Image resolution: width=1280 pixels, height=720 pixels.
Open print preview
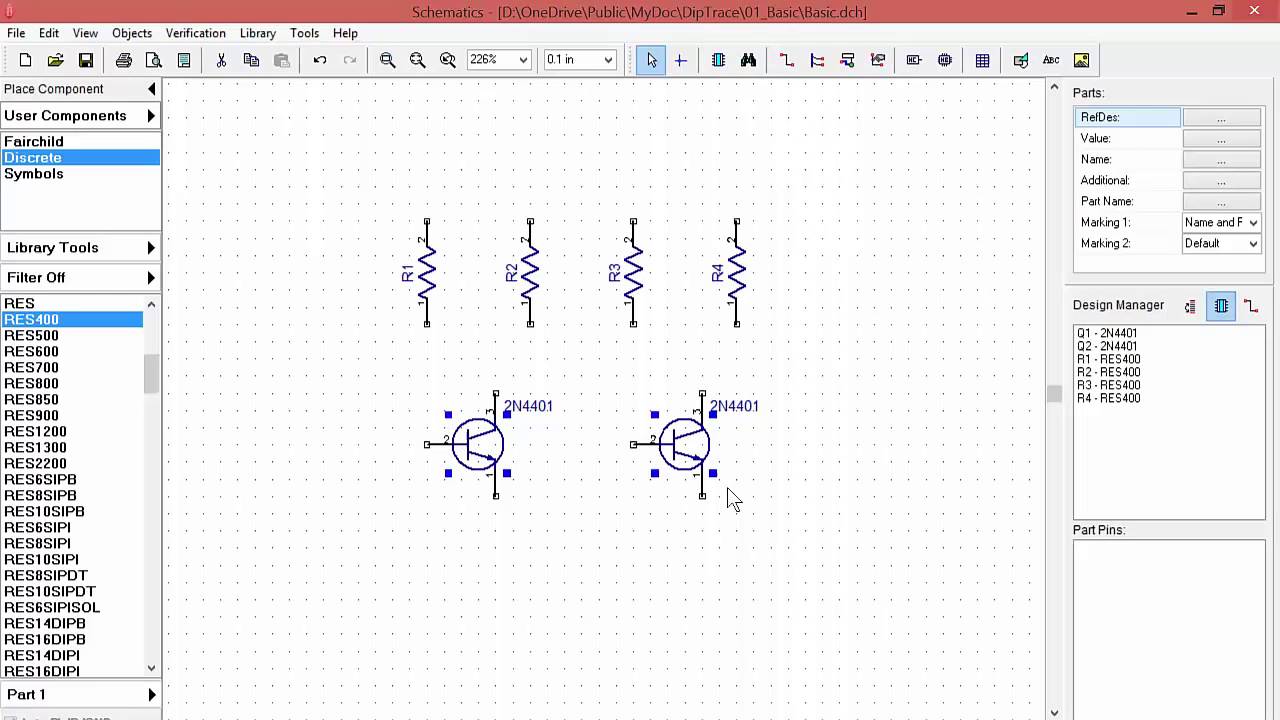pos(154,60)
